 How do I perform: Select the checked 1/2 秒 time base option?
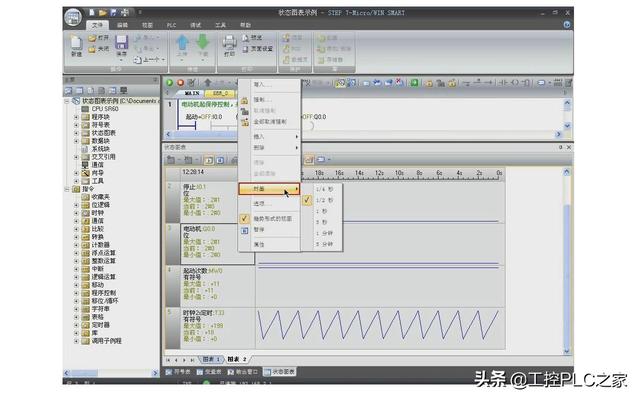[324, 200]
